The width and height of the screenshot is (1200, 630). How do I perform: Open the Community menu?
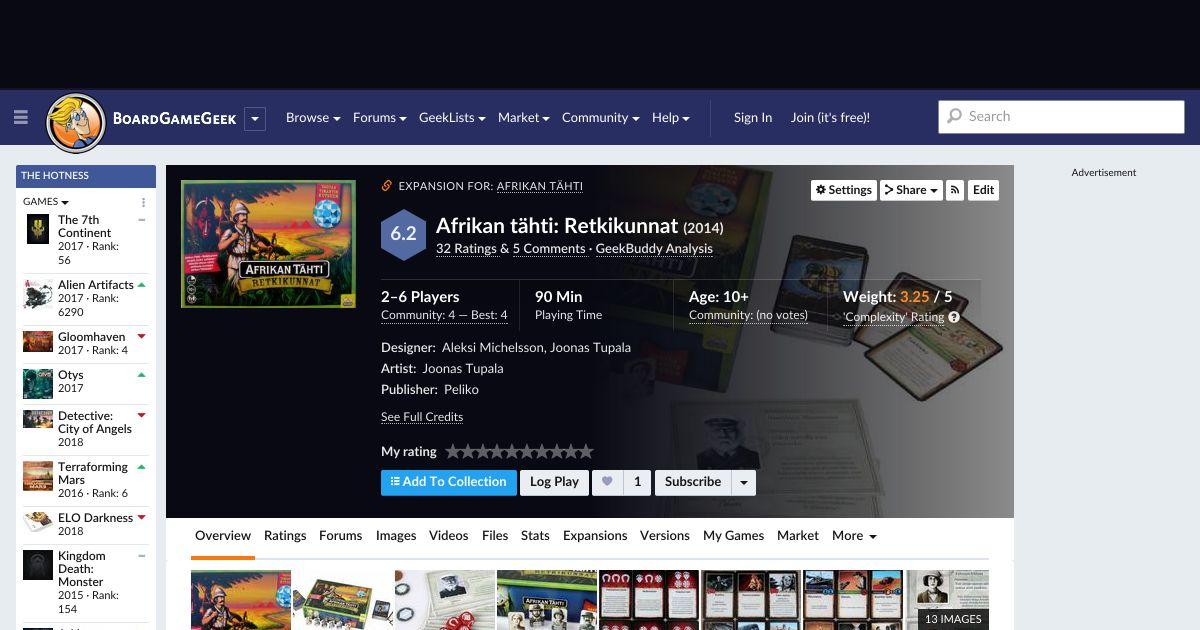click(x=600, y=117)
